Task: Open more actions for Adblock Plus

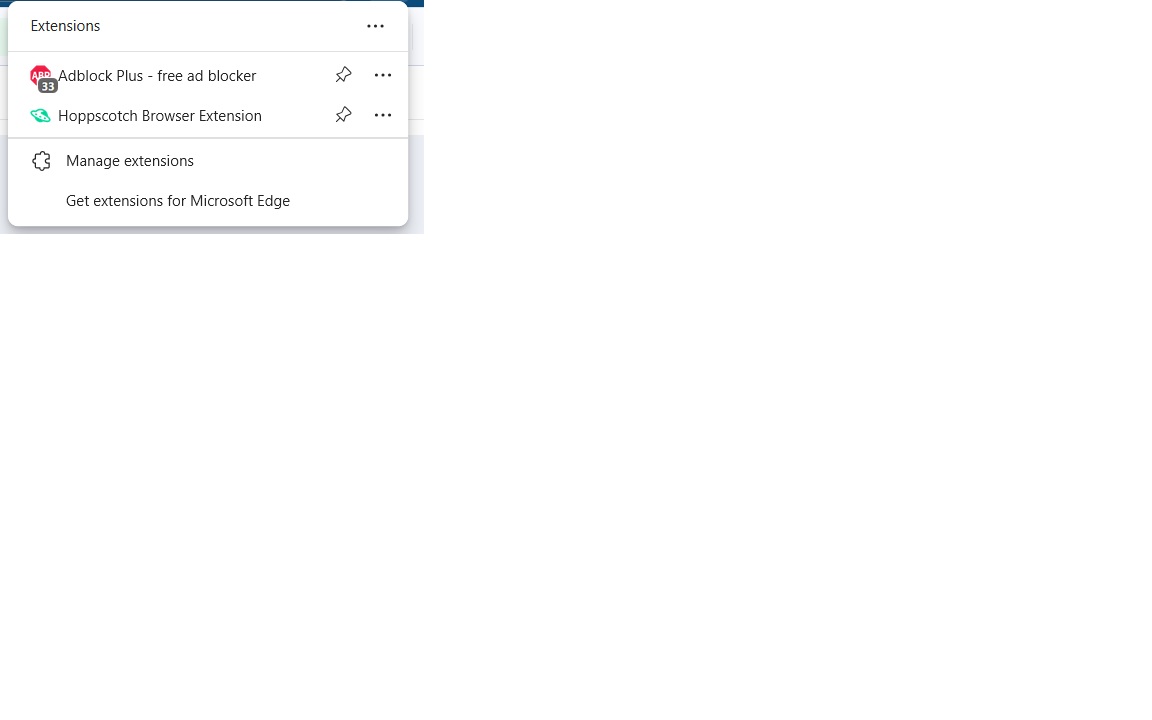Action: [383, 75]
